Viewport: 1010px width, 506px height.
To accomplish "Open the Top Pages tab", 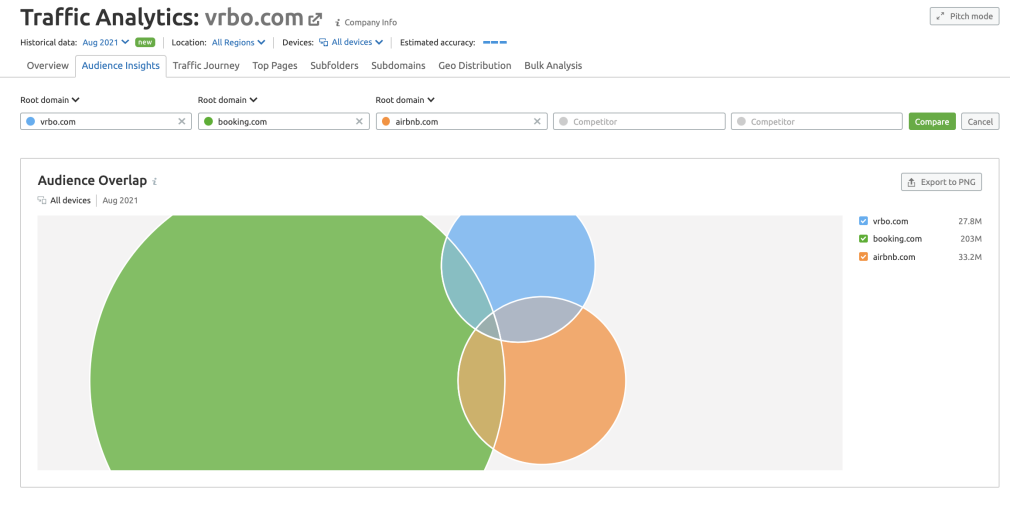I will tap(275, 66).
